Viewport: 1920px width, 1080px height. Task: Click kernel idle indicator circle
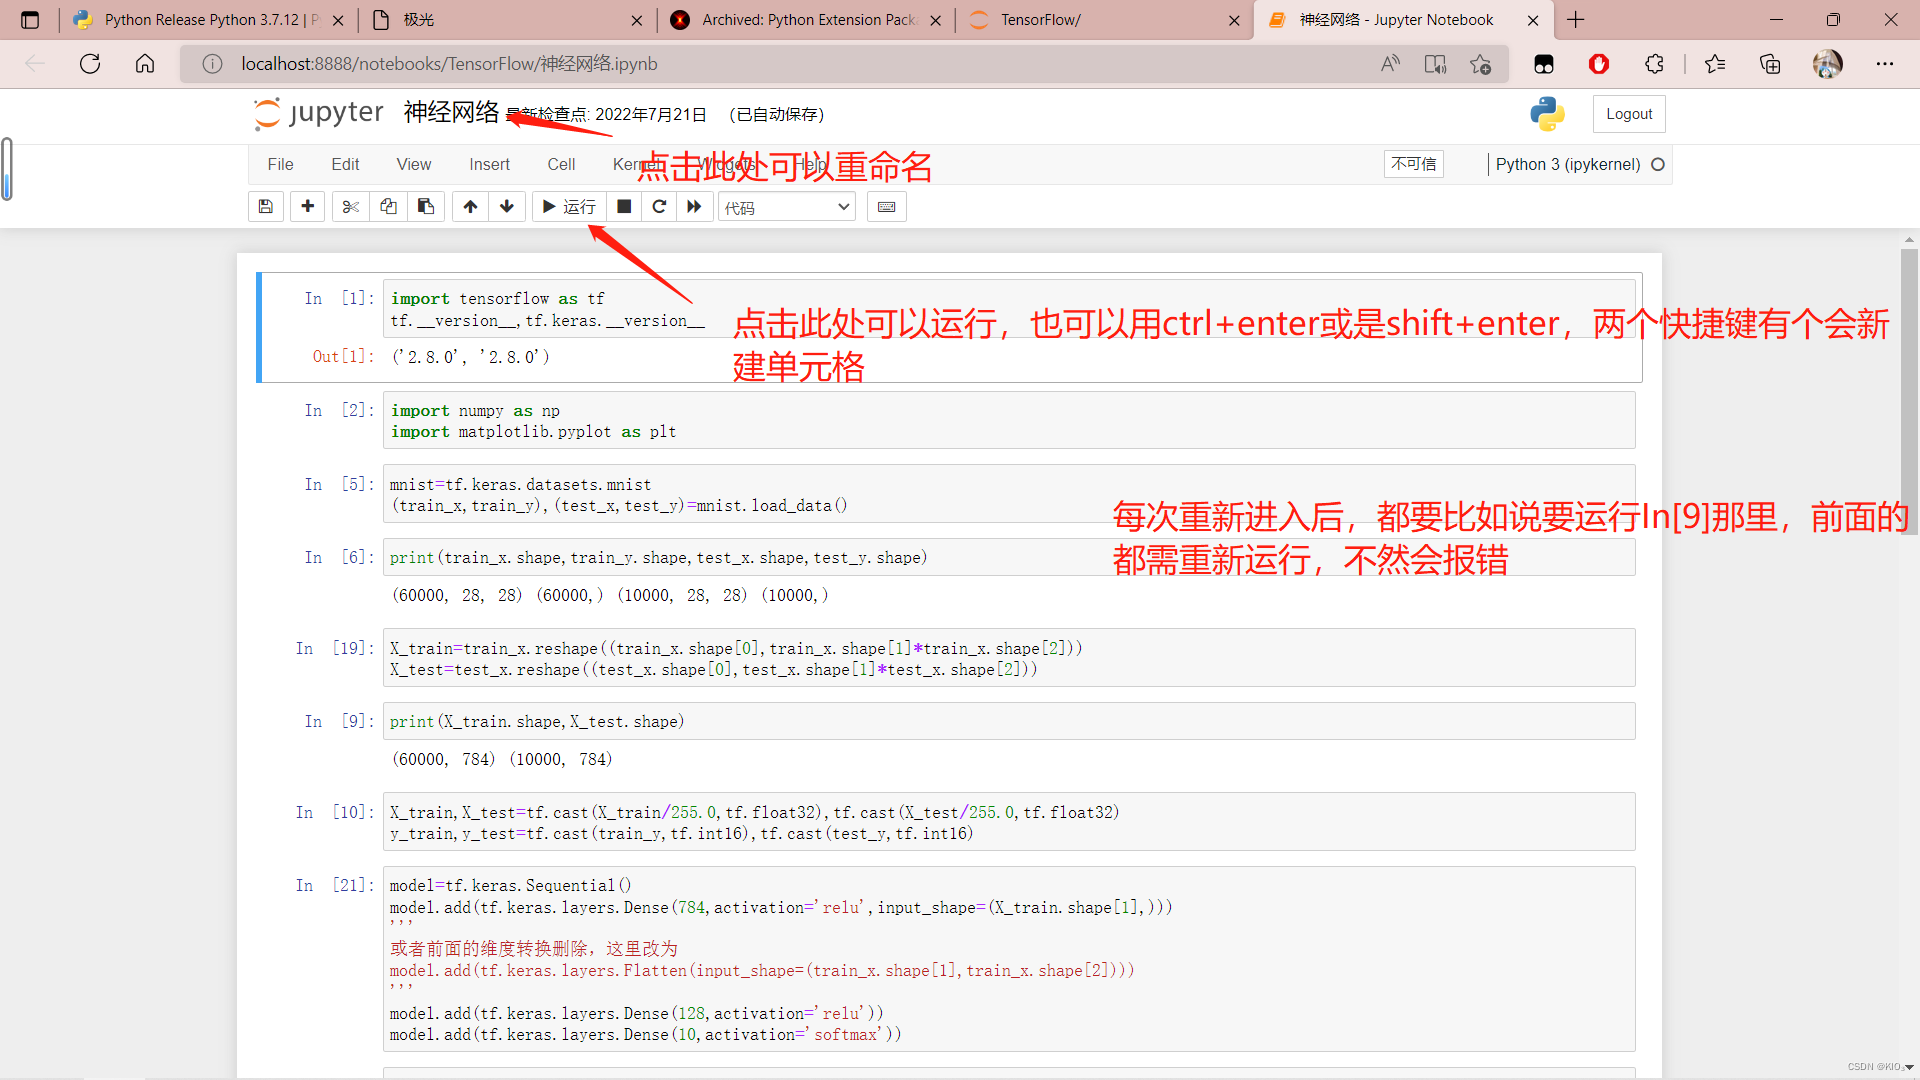point(1658,164)
